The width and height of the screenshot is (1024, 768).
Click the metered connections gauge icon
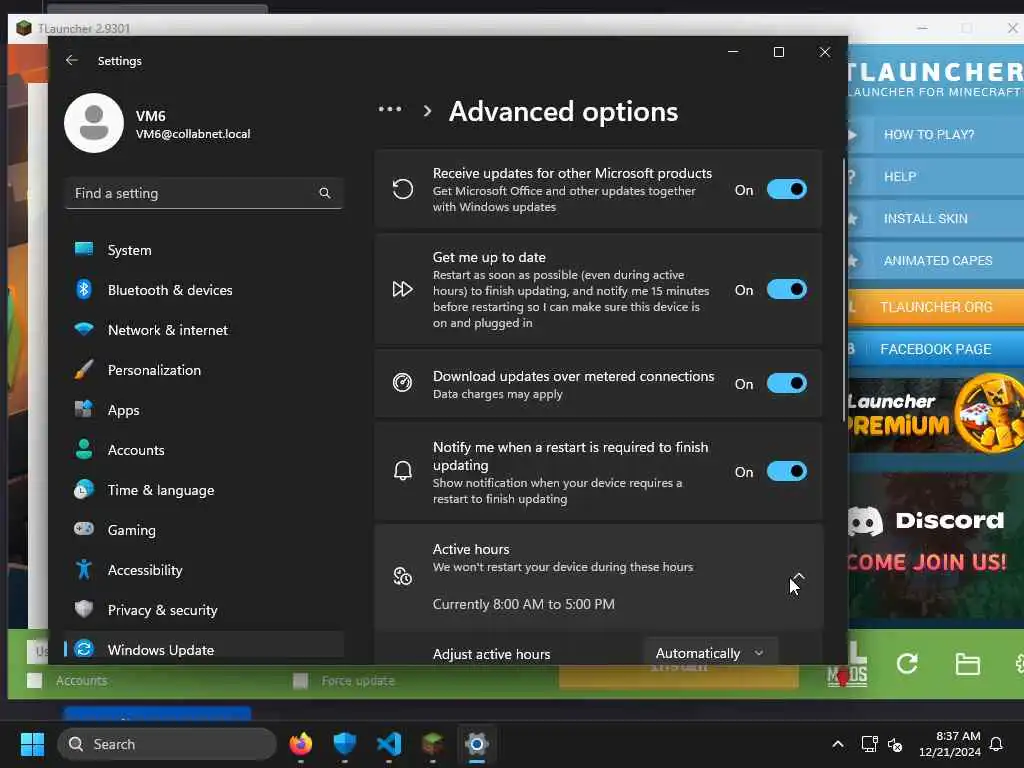tap(402, 383)
